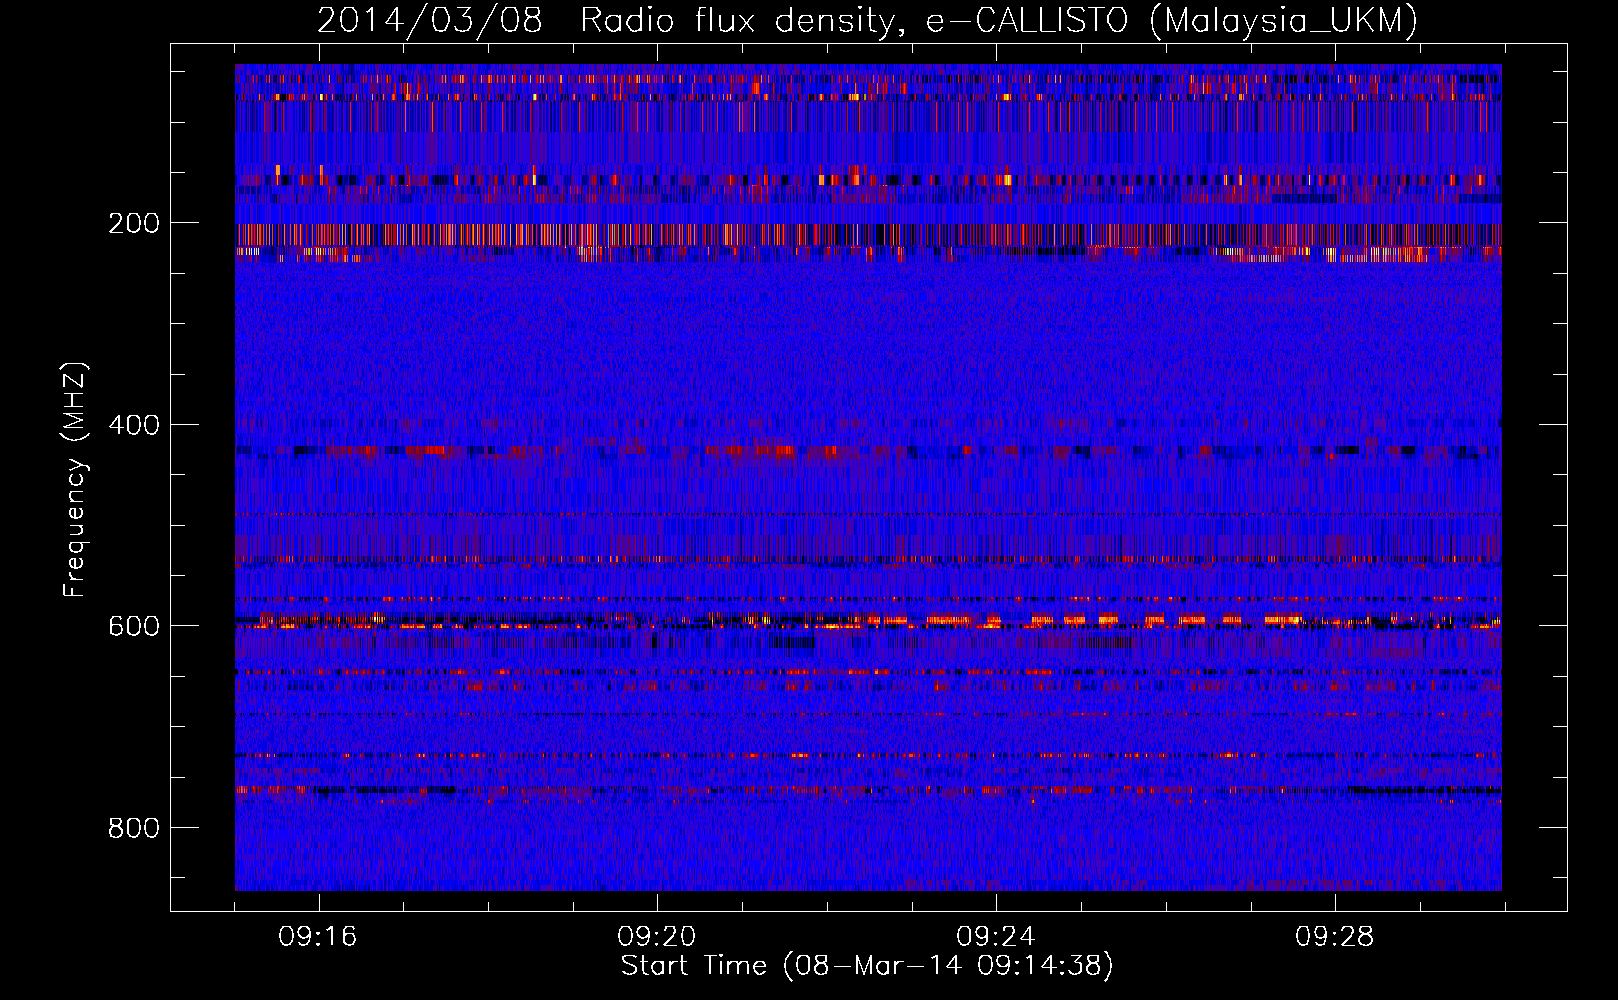
Task: Click the 'Frequency (MHZ)' axis label
Action: tap(75, 479)
